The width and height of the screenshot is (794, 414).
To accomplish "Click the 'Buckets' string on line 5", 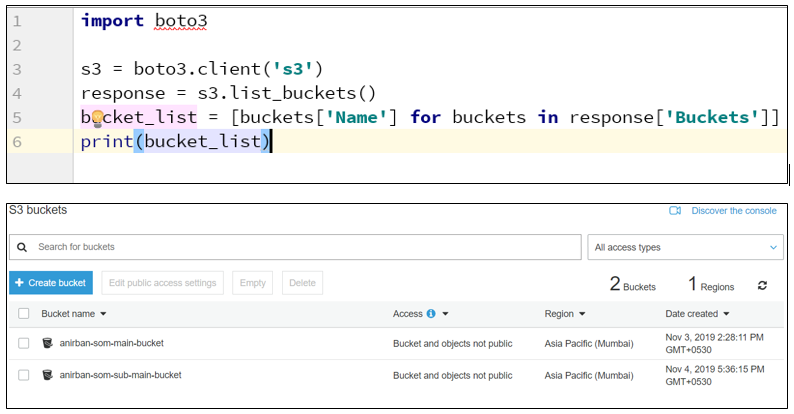I will click(712, 117).
